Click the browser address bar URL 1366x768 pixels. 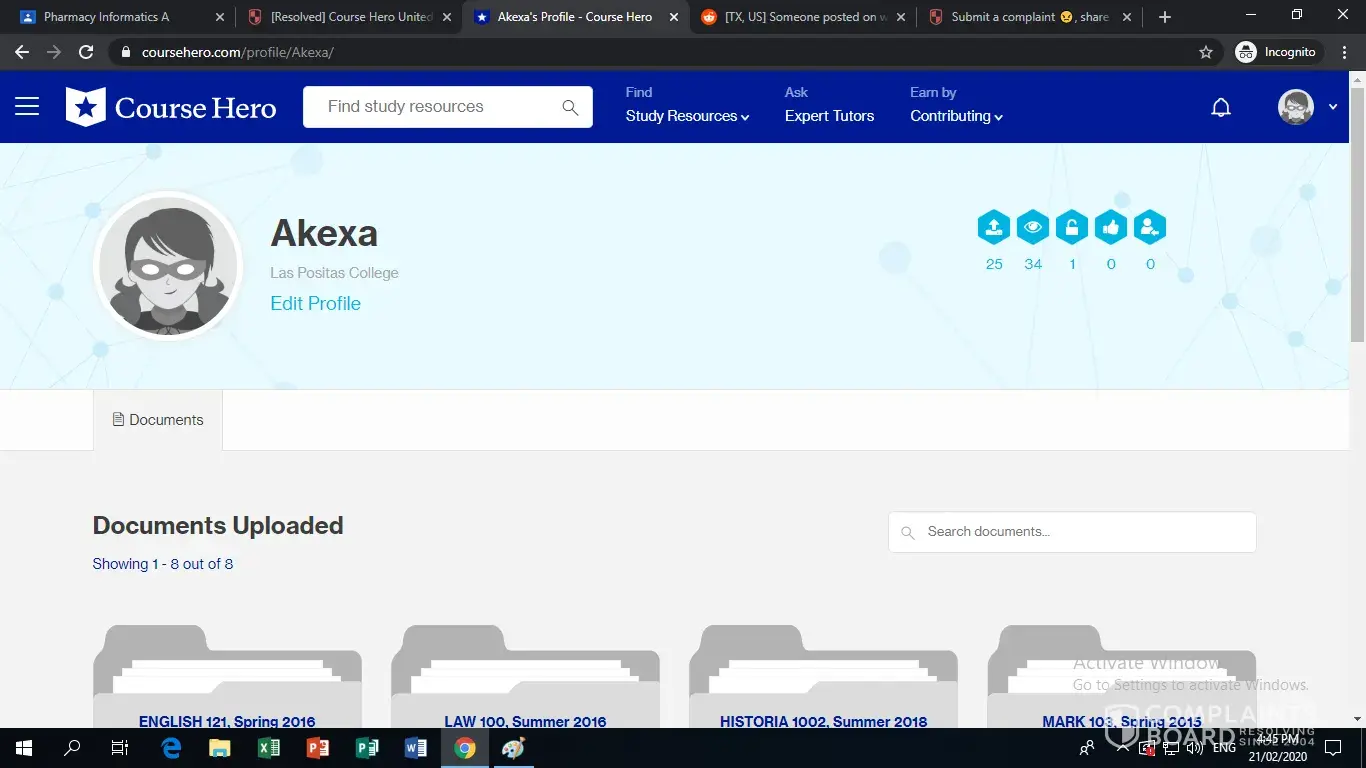(x=238, y=52)
